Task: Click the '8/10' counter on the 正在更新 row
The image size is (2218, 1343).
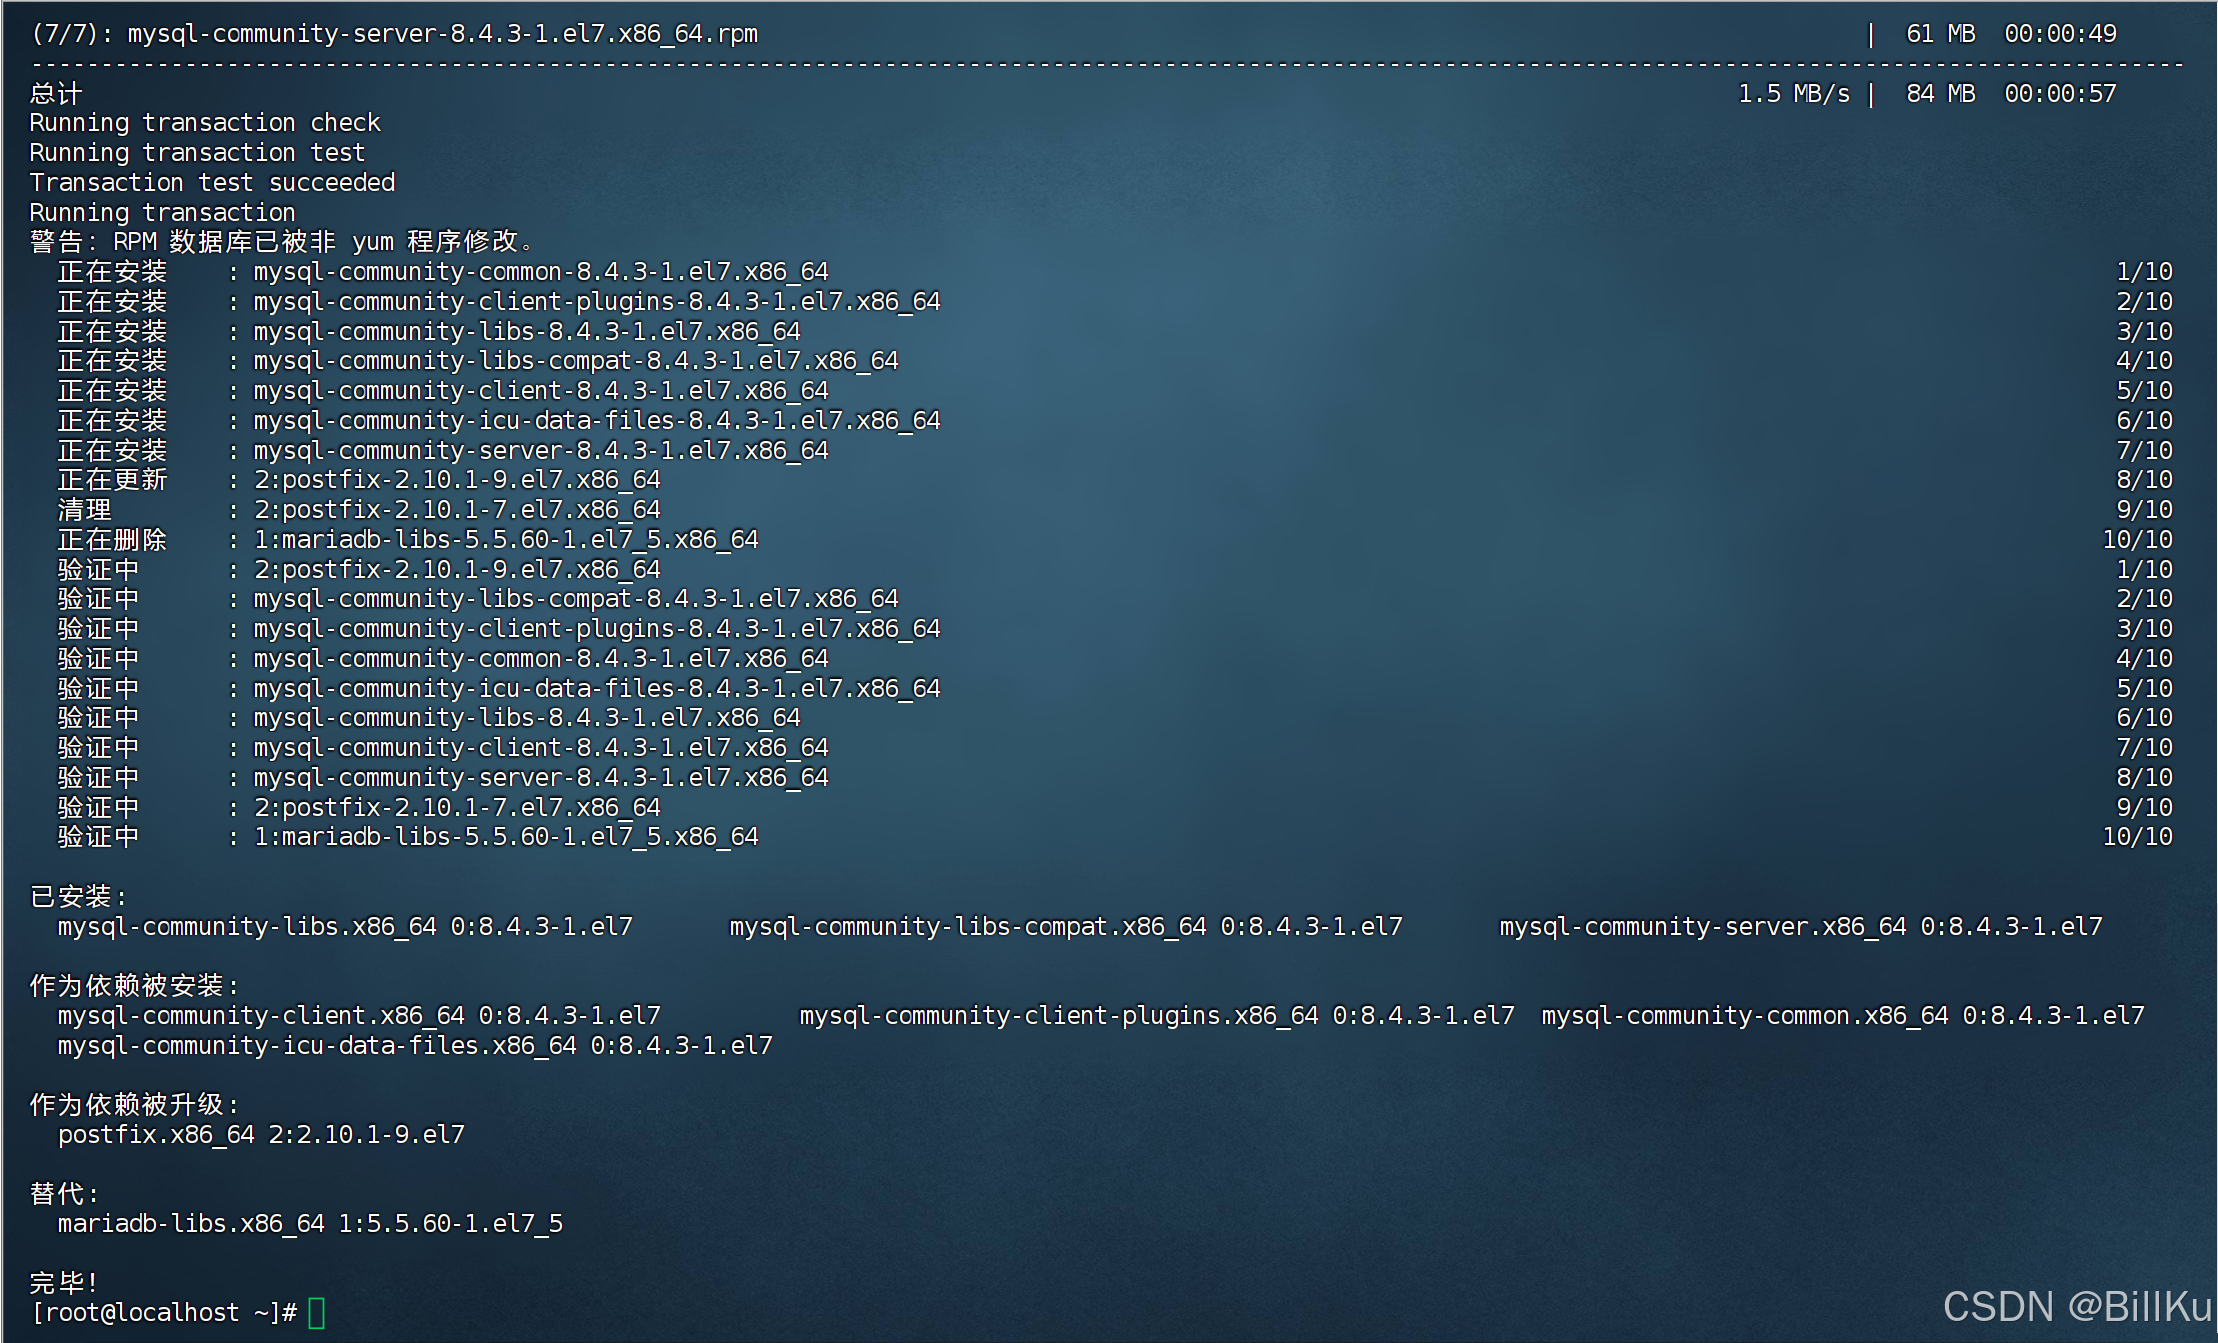Action: point(2144,480)
